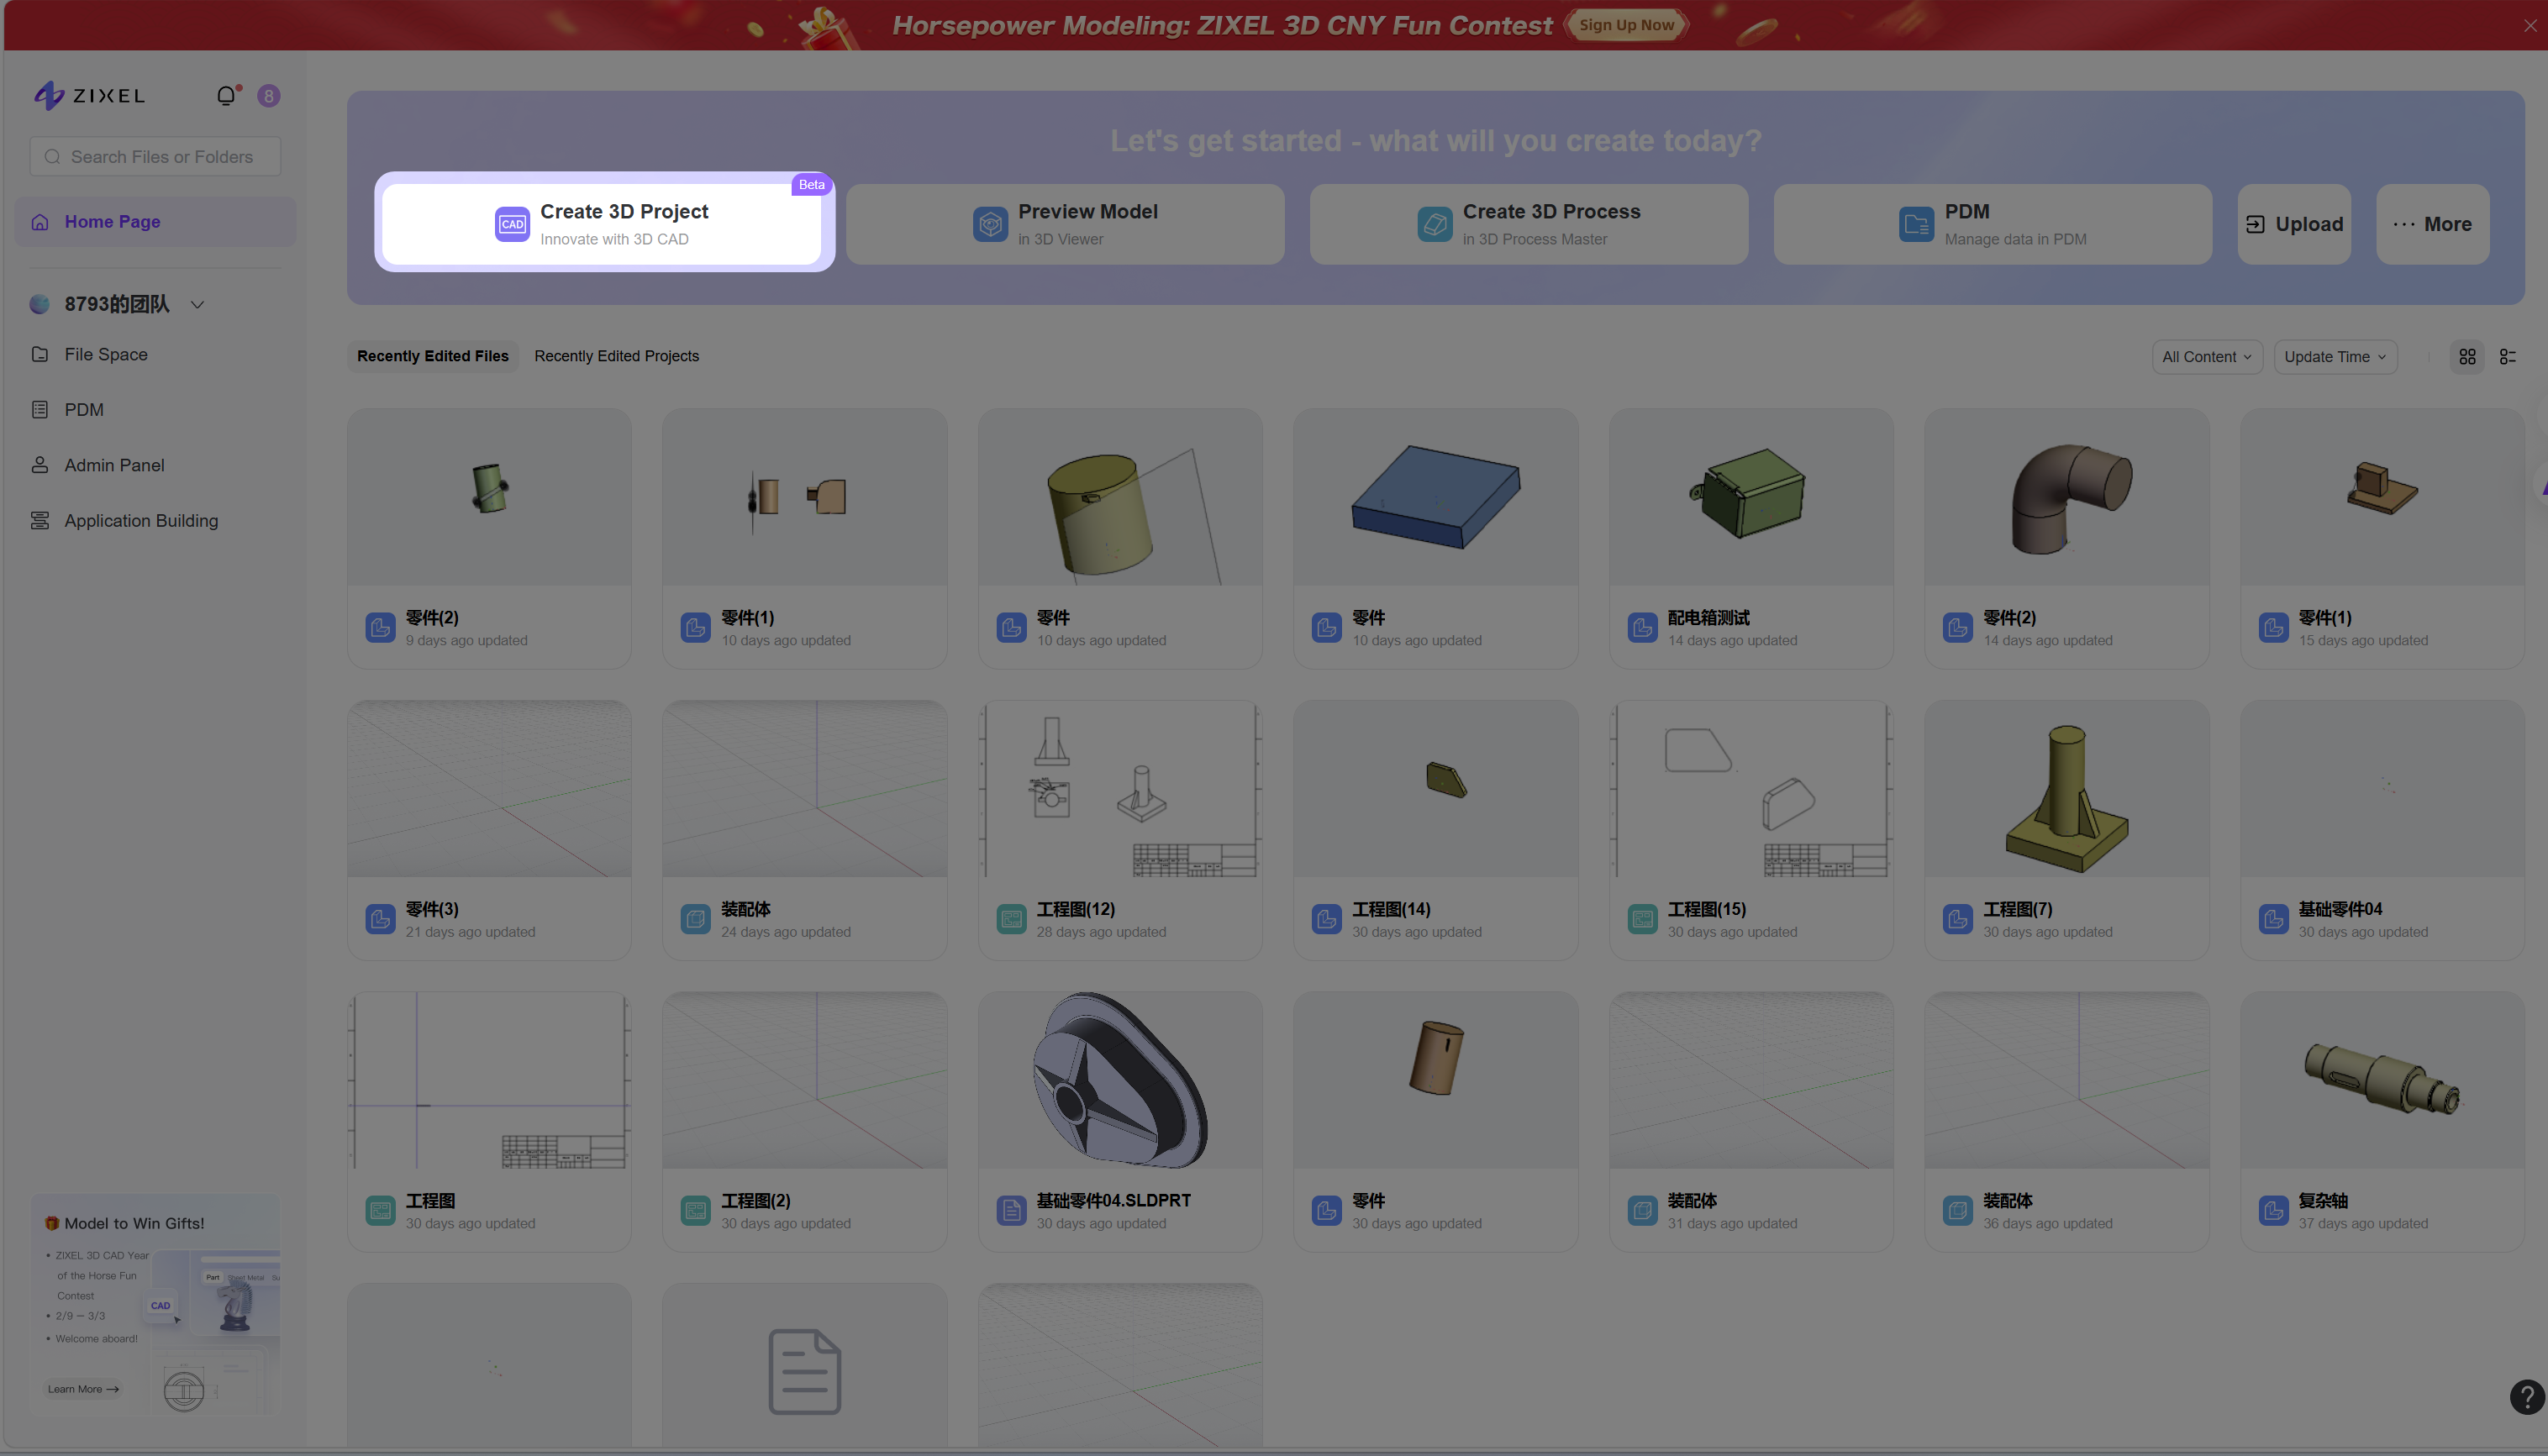Open the 14 days ago 零件(2) elbow pipe thumbnail
This screenshot has height=1456, width=2548.
coord(2066,497)
